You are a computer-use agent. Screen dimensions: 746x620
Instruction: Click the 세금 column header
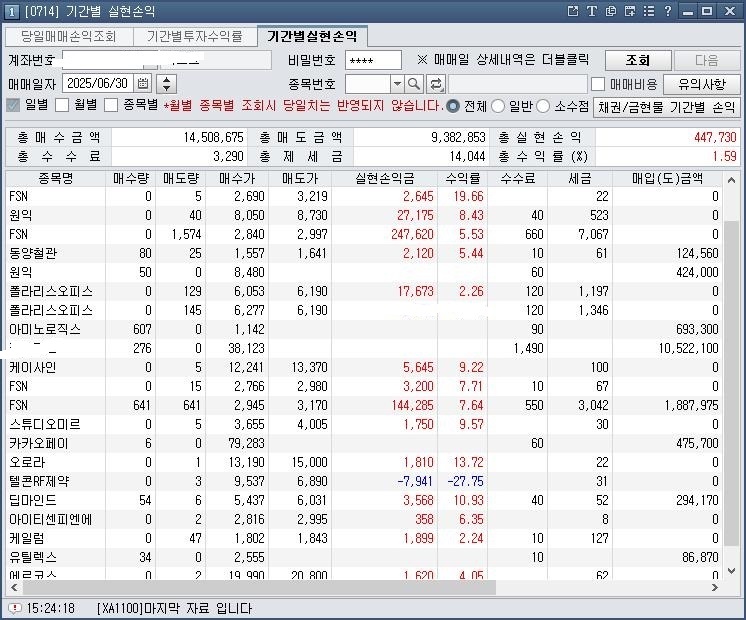click(x=579, y=178)
